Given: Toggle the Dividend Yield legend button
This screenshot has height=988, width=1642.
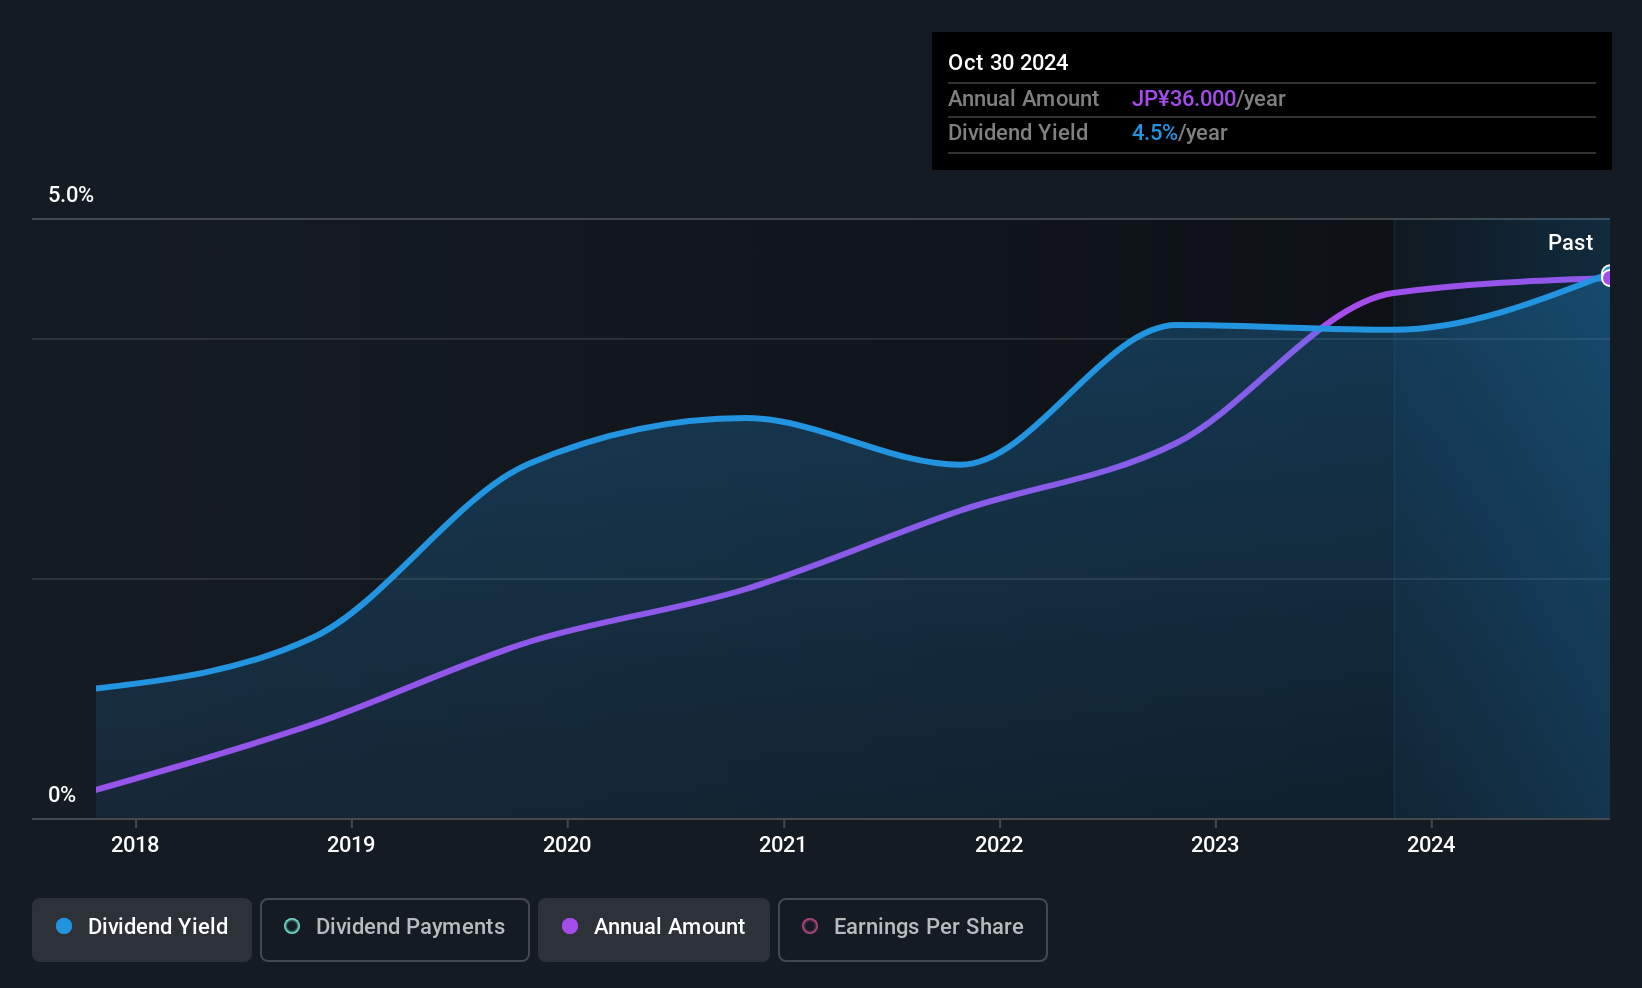Looking at the screenshot, I should (x=142, y=929).
